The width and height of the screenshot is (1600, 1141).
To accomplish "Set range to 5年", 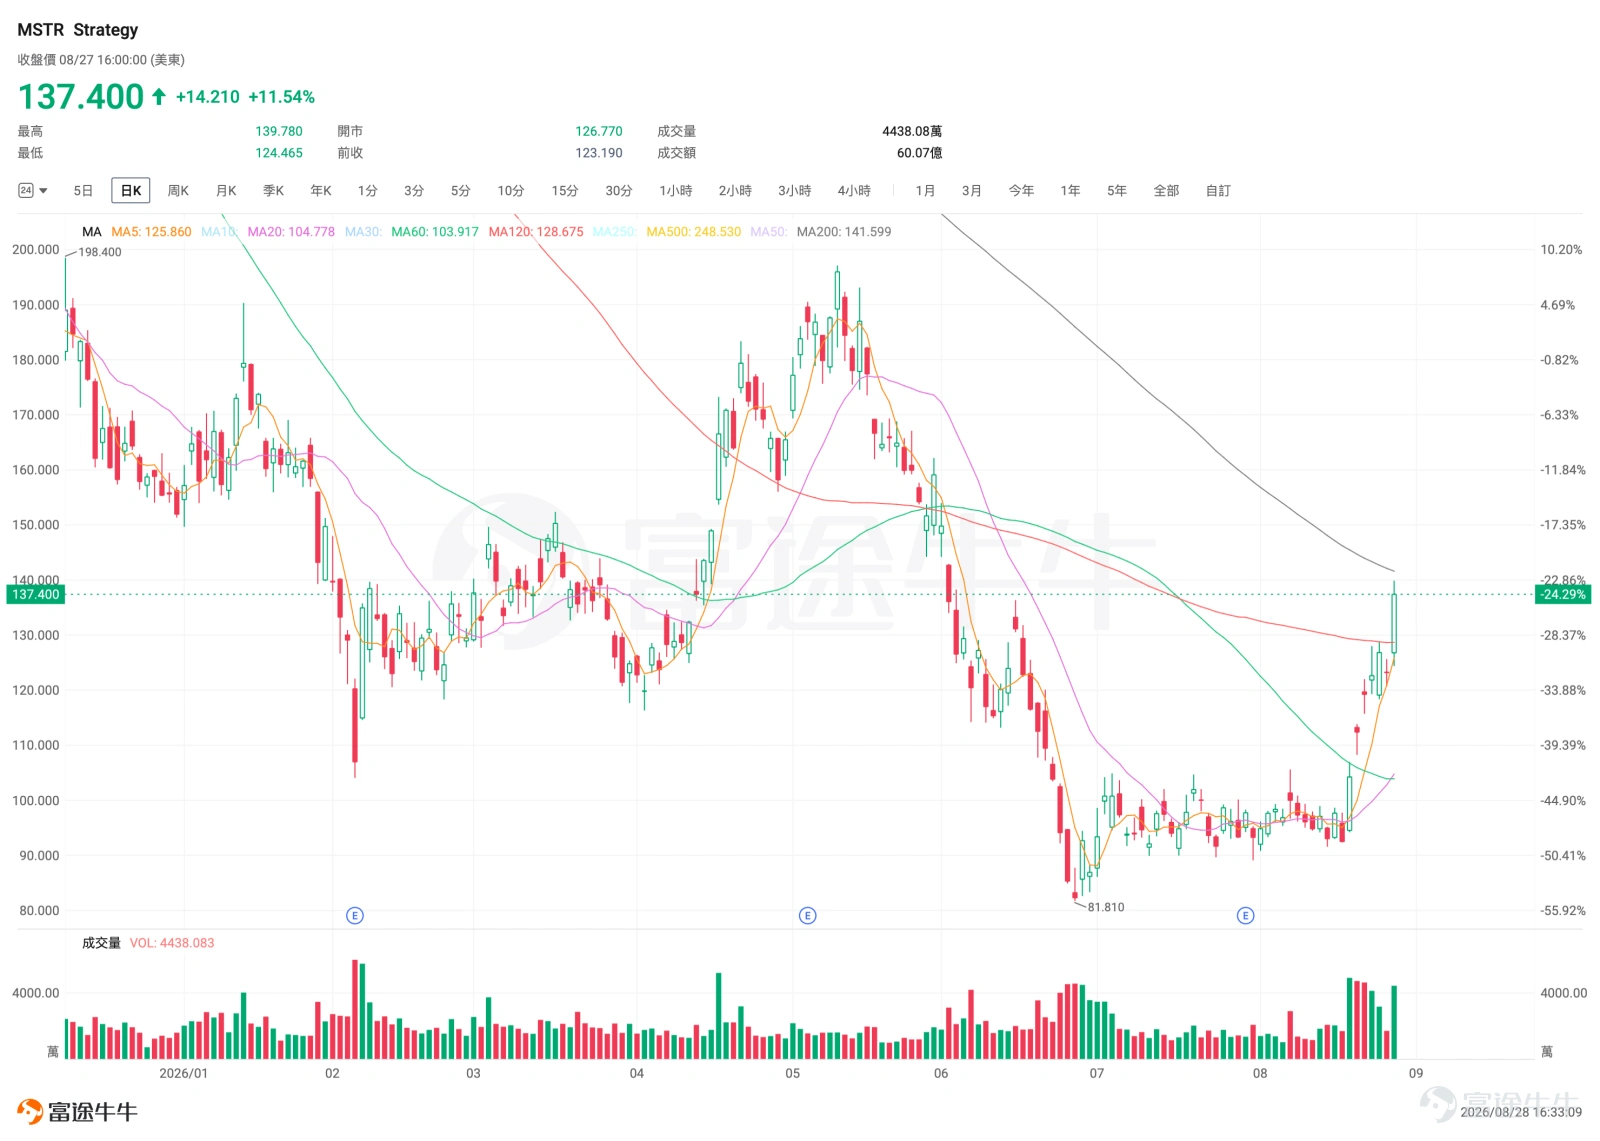I will click(1117, 190).
